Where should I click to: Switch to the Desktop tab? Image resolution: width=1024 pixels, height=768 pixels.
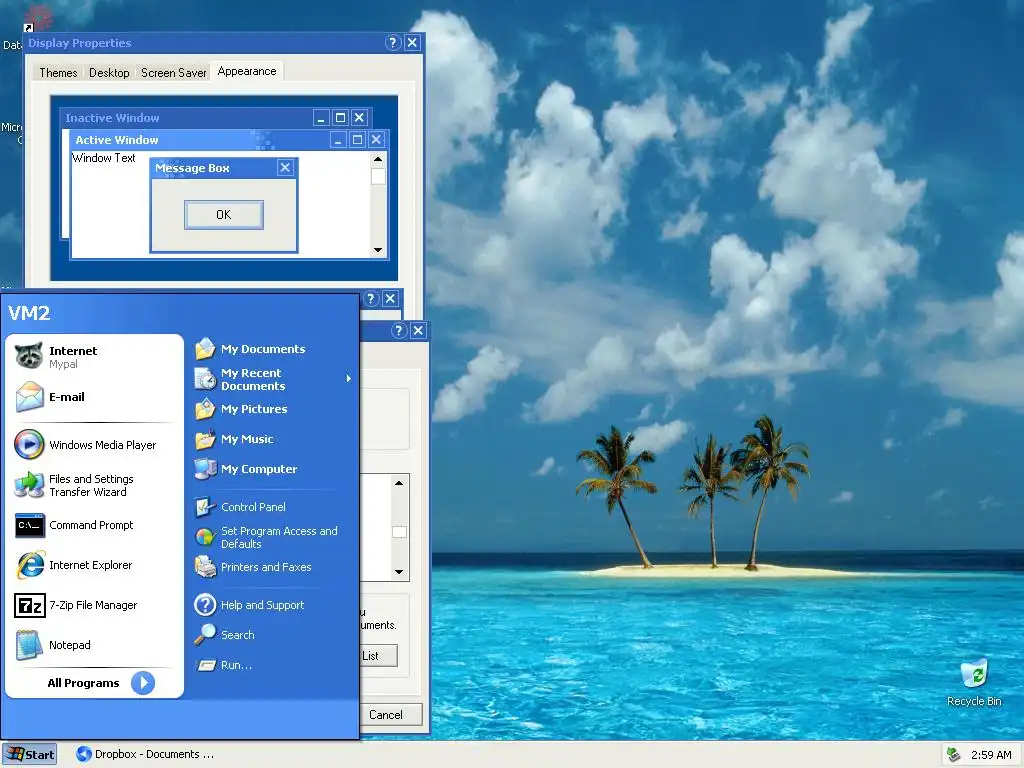click(x=109, y=72)
